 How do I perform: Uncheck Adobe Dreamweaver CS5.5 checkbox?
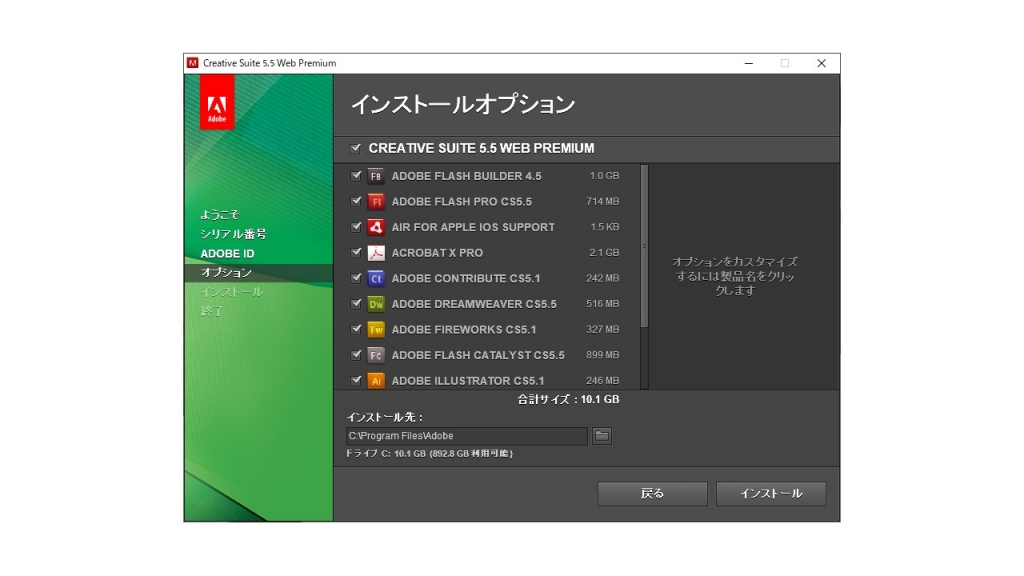point(356,303)
